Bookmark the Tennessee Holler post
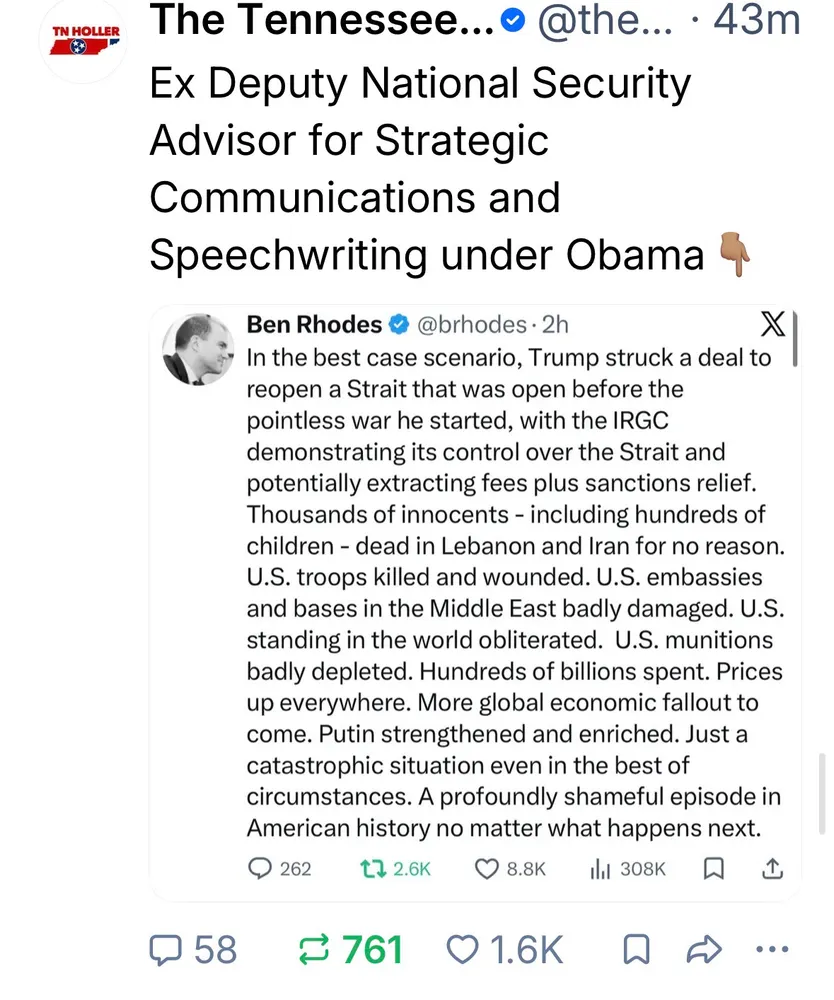Screen dimensions: 834x1000 (636, 948)
